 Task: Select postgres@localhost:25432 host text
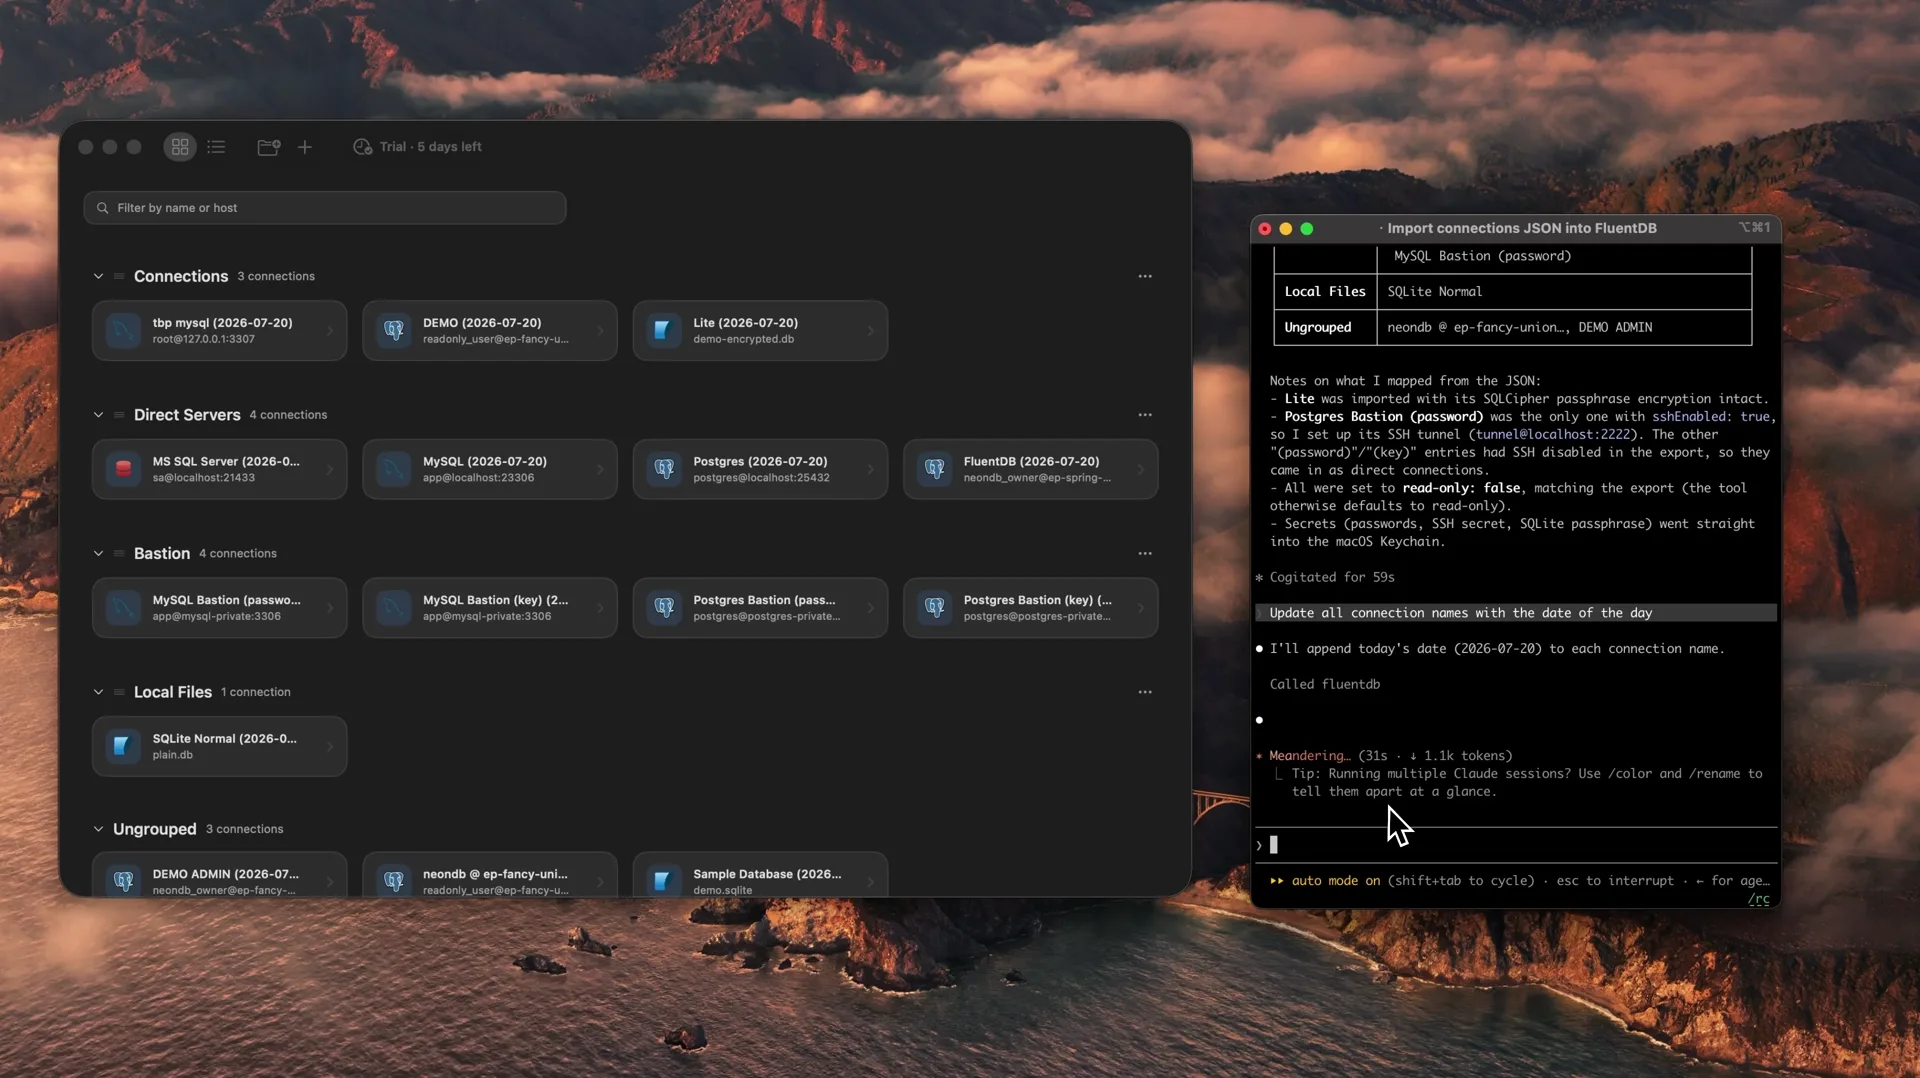(761, 478)
